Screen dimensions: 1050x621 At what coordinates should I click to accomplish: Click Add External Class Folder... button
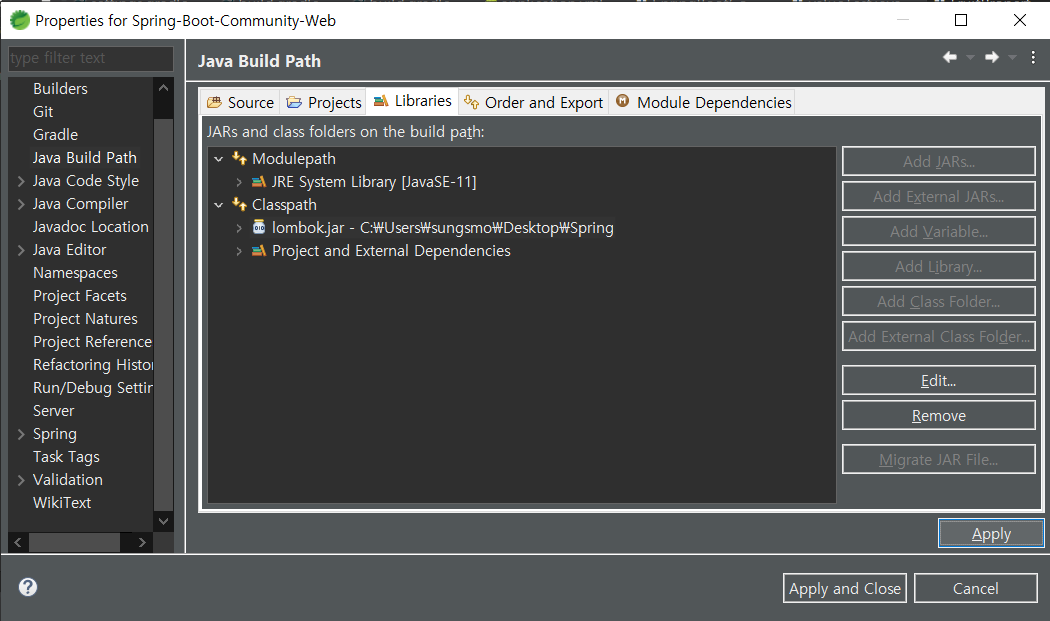coord(939,336)
